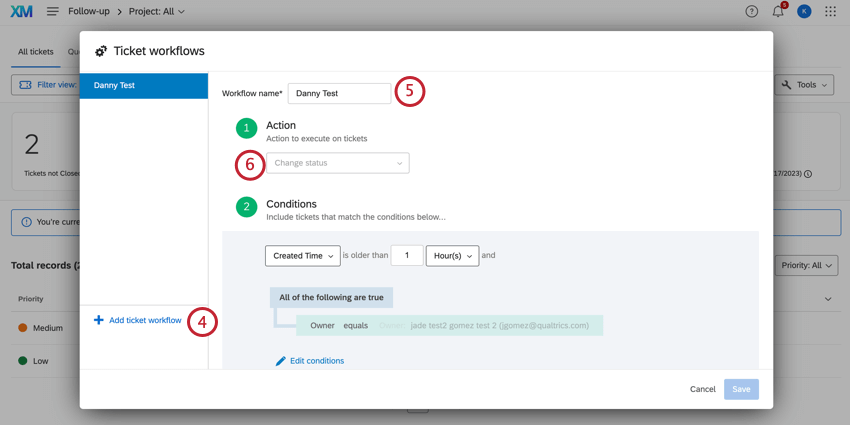Open the Tools dropdown
Screen dimensions: 850x425
pyautogui.click(x=804, y=85)
